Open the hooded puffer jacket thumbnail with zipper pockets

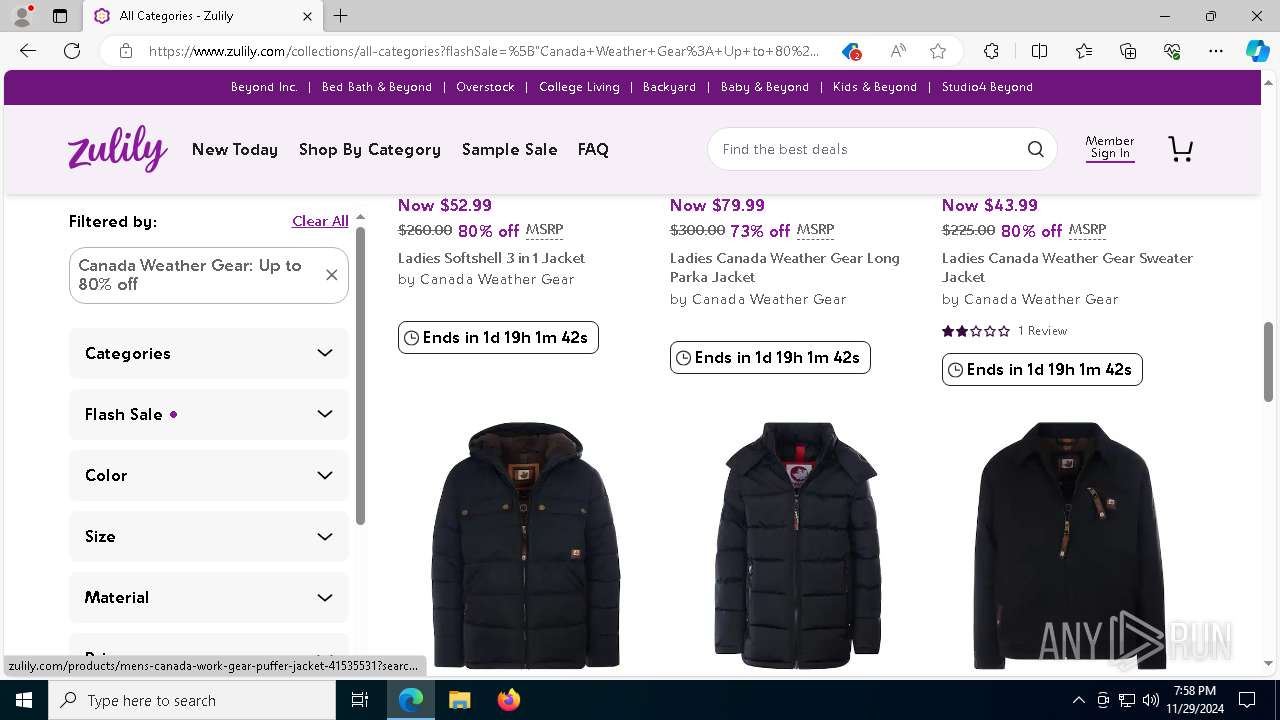(525, 545)
